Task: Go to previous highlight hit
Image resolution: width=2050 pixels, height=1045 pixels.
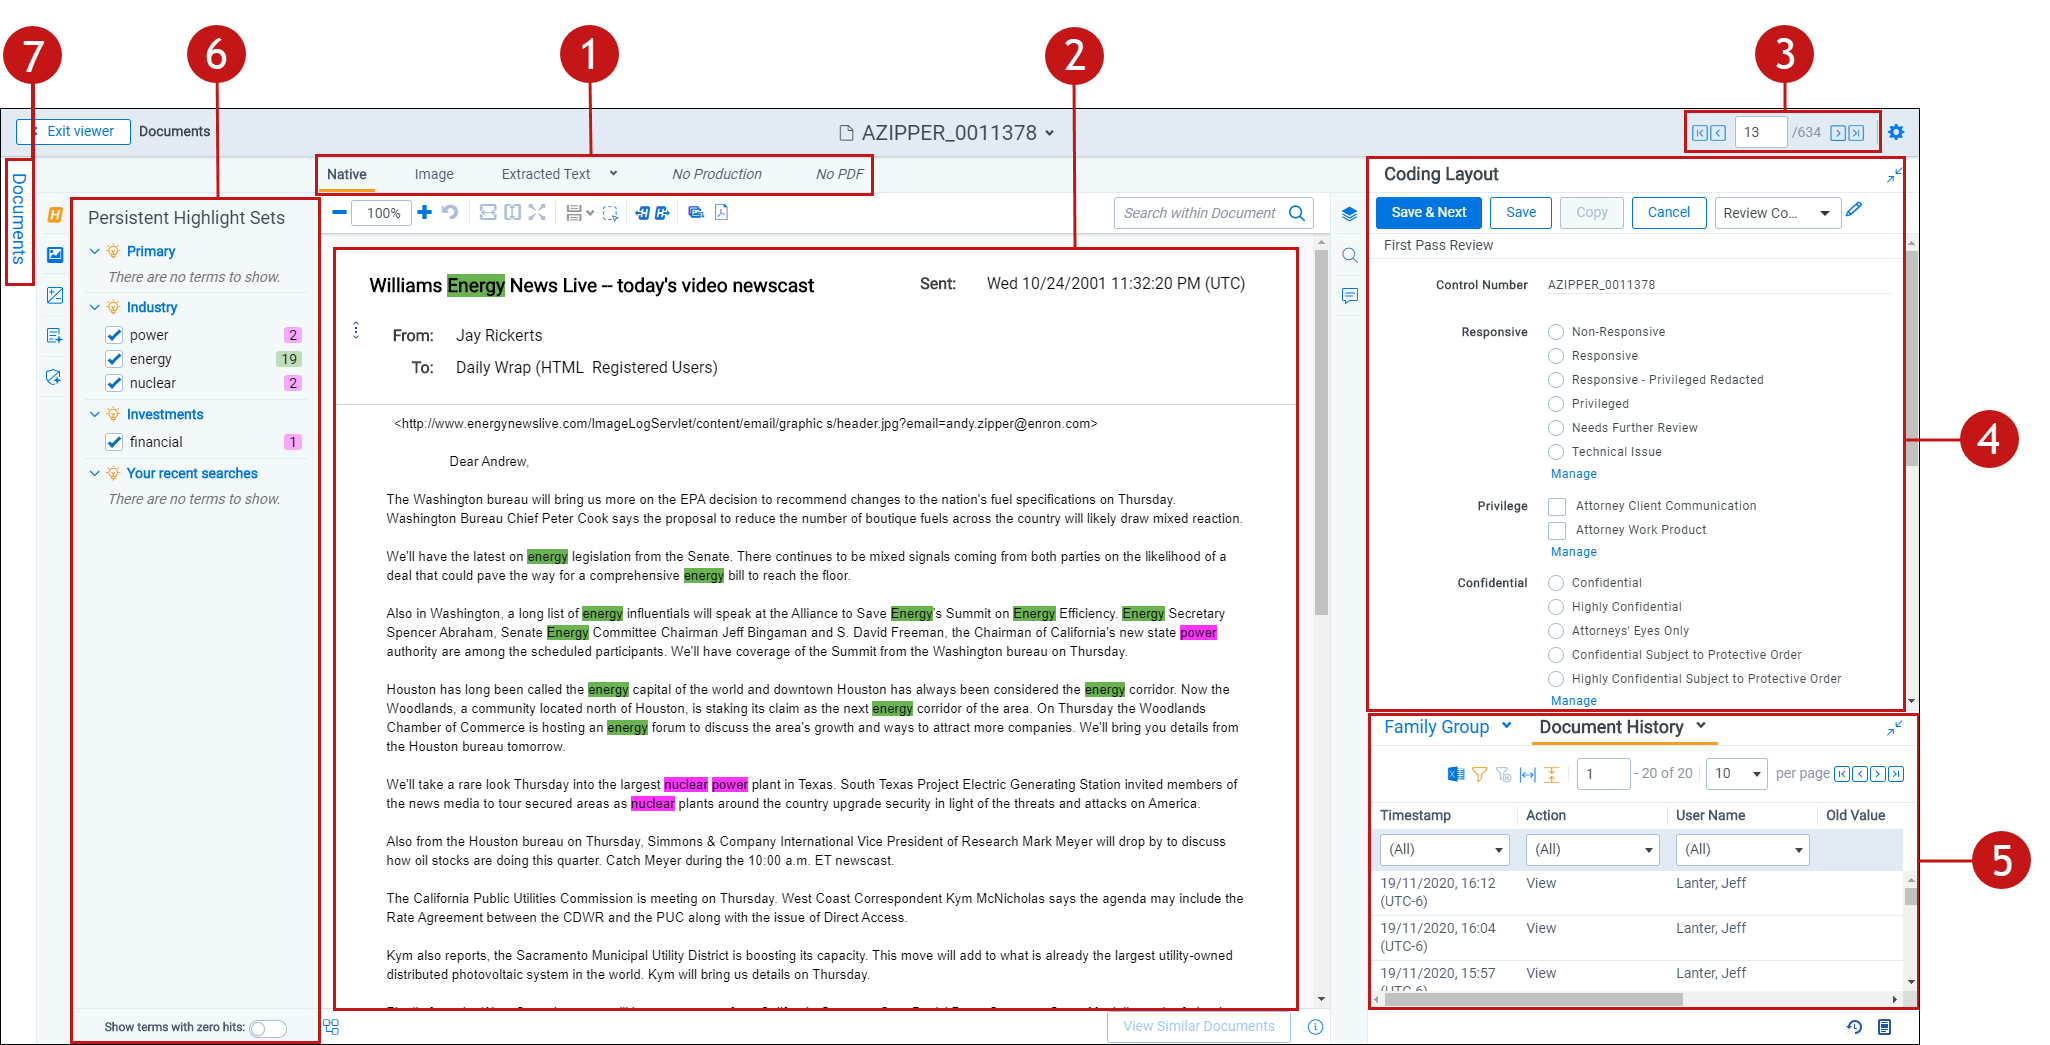Action: tap(642, 212)
